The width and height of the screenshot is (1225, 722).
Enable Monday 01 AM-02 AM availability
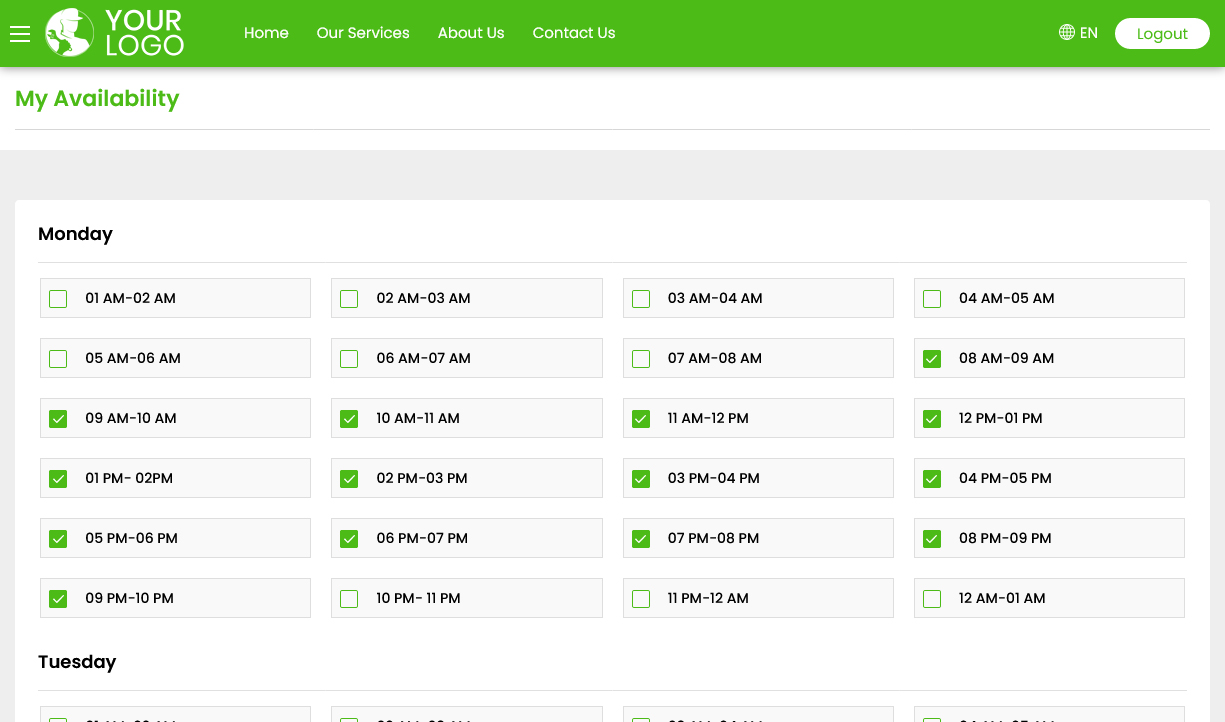pyautogui.click(x=57, y=298)
